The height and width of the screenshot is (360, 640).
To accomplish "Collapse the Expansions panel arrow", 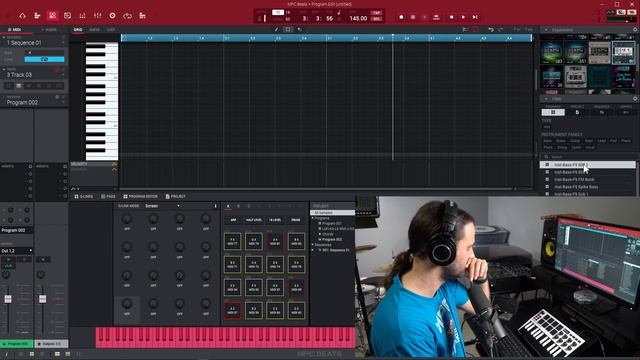I will click(546, 30).
